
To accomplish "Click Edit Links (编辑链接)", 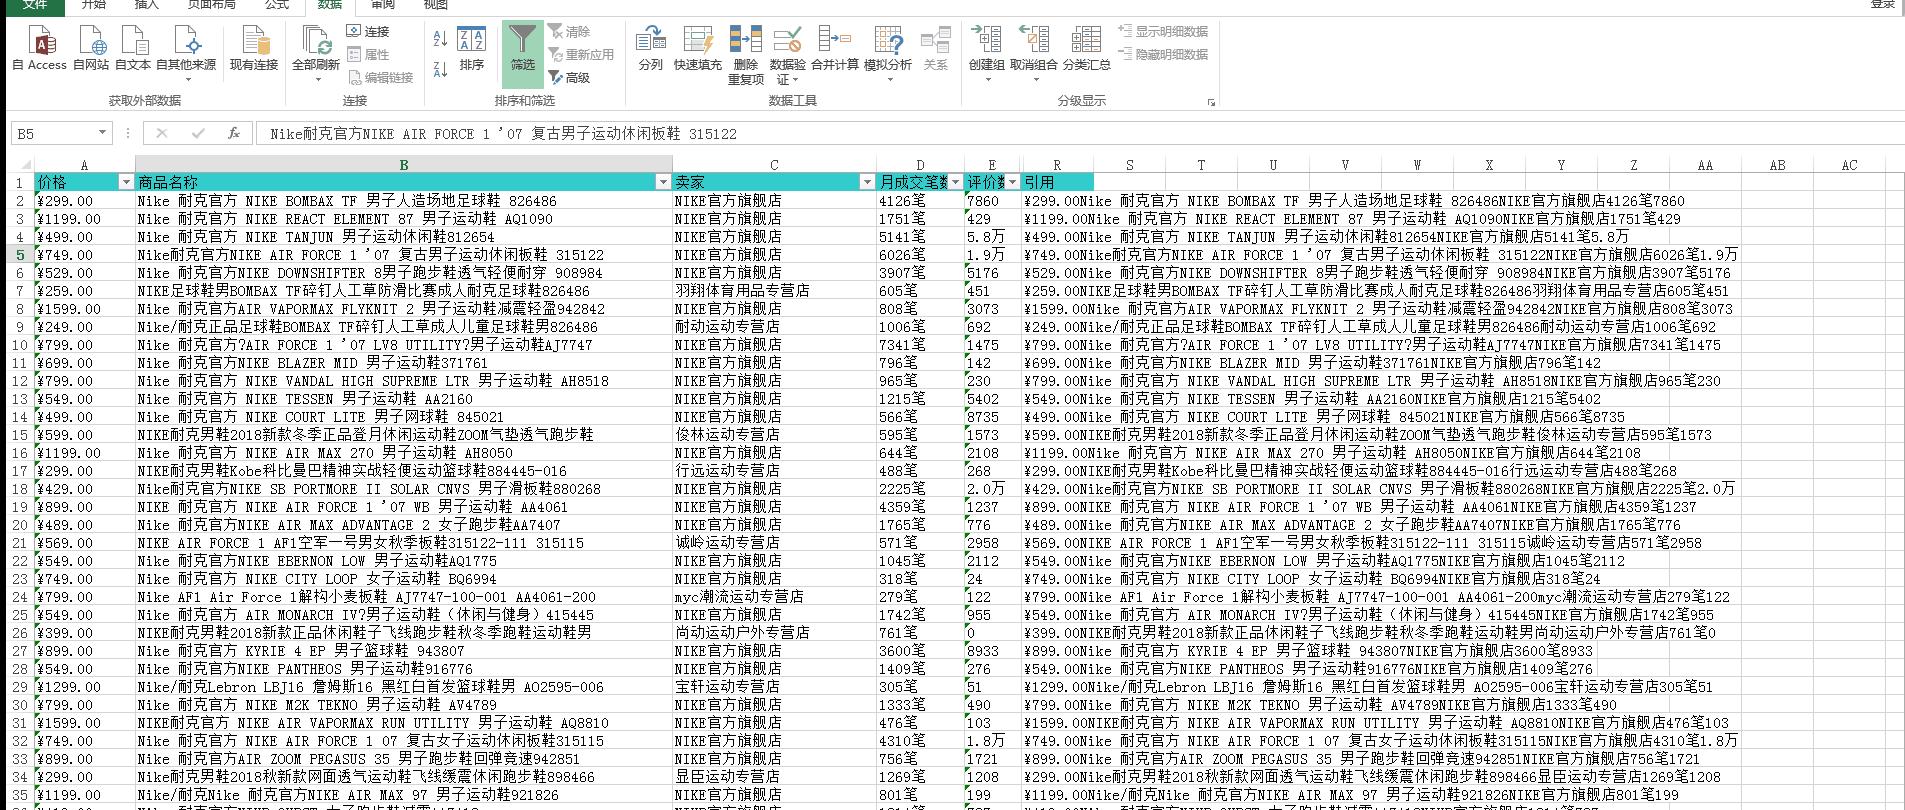I will pos(381,77).
